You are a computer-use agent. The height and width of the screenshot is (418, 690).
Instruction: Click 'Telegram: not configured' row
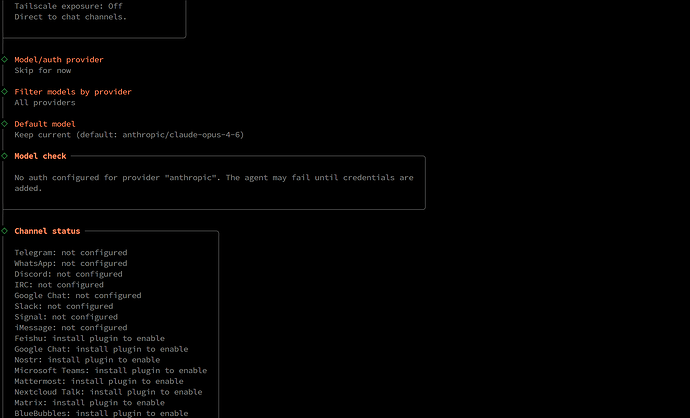(71, 253)
